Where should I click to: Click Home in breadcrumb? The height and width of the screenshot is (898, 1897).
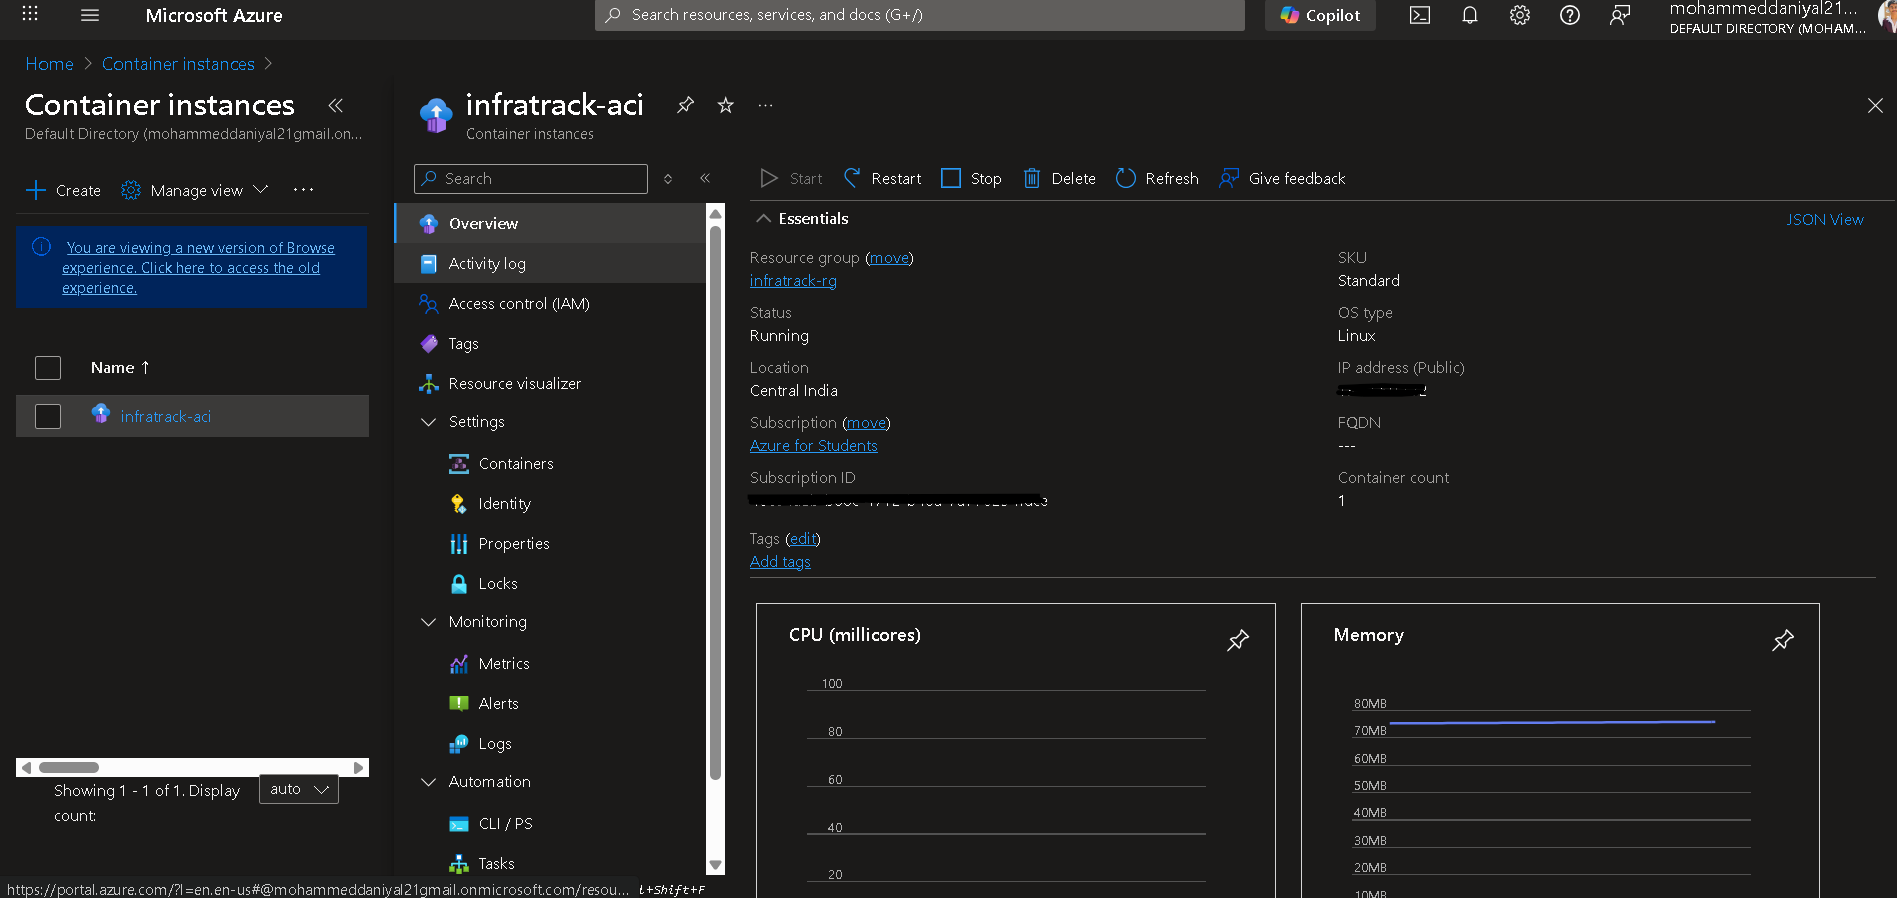pyautogui.click(x=49, y=64)
